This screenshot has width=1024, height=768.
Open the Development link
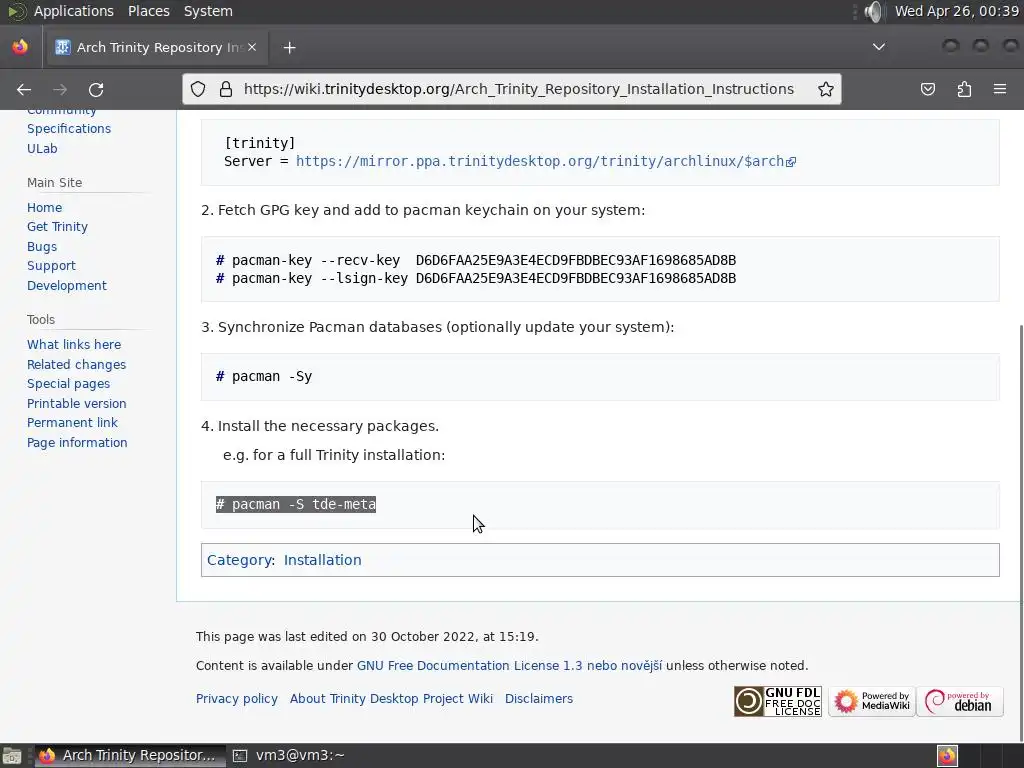coord(67,285)
